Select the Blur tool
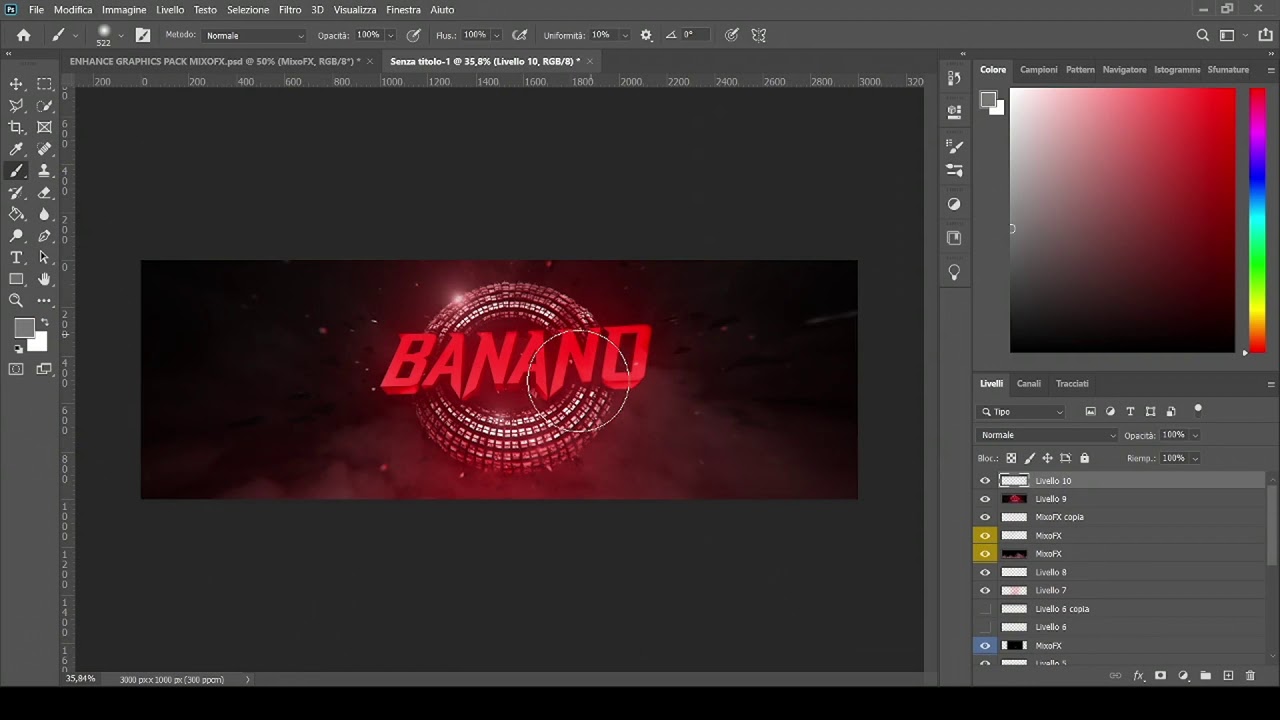Image resolution: width=1280 pixels, height=720 pixels. tap(44, 214)
